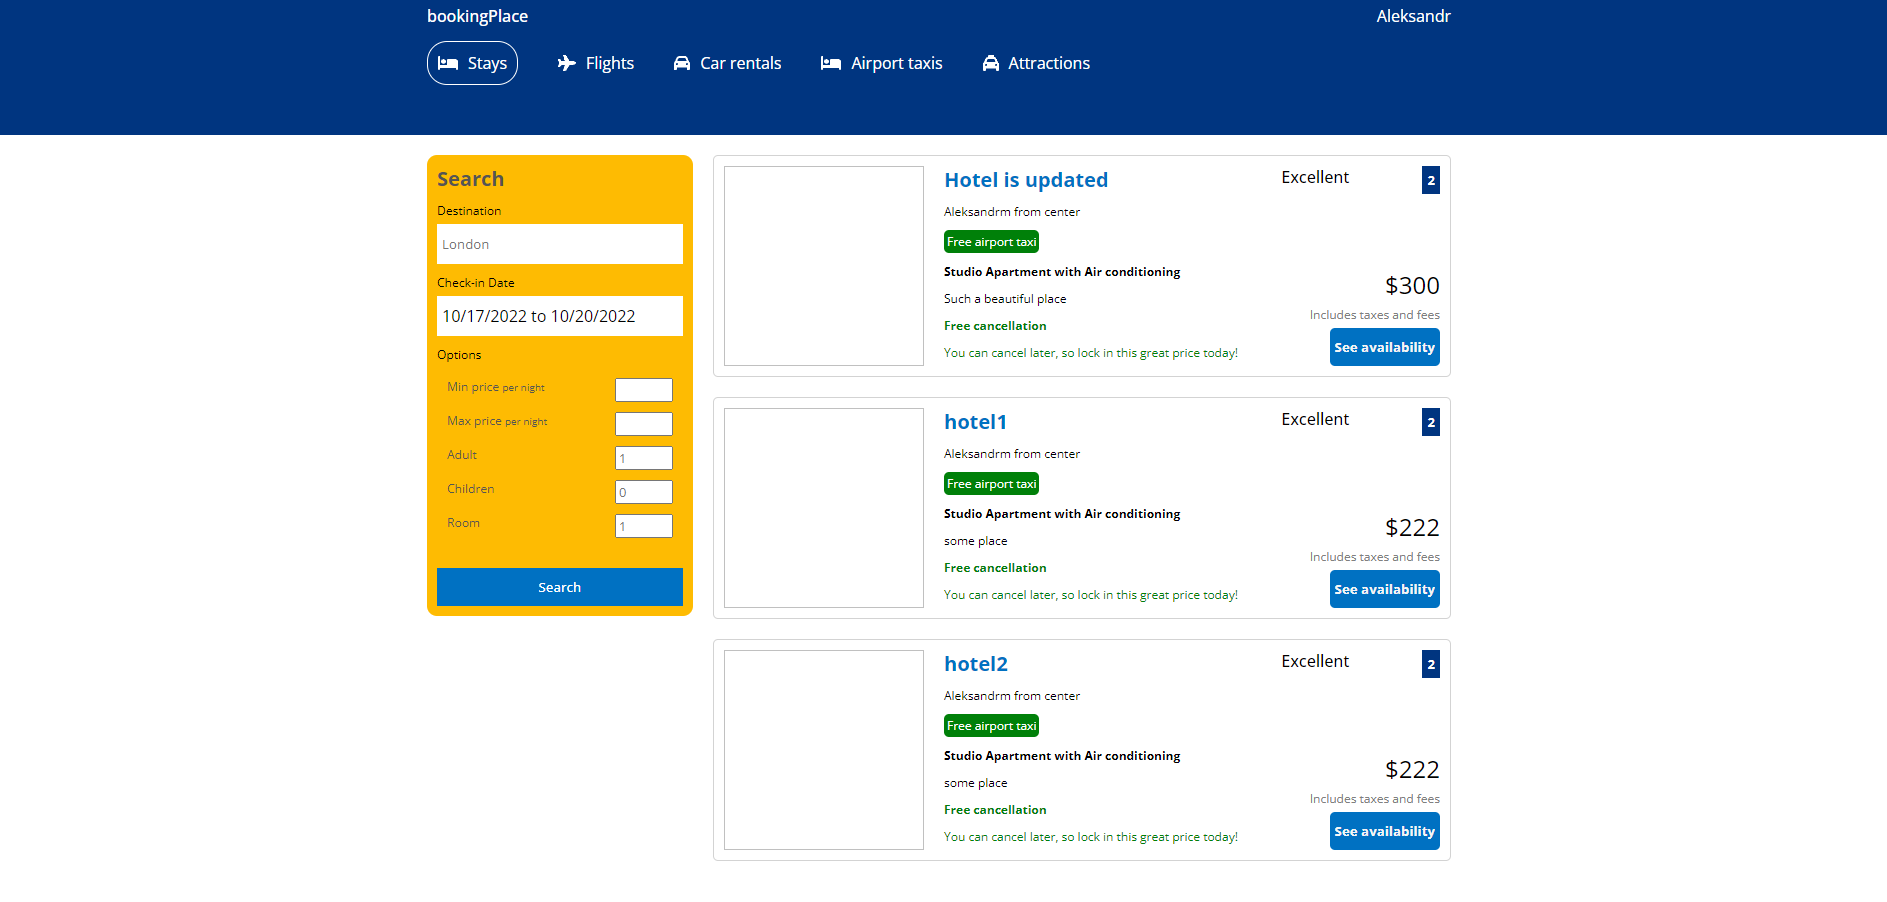See availability for hotel2
Viewport: 1887px width, 902px height.
point(1385,831)
